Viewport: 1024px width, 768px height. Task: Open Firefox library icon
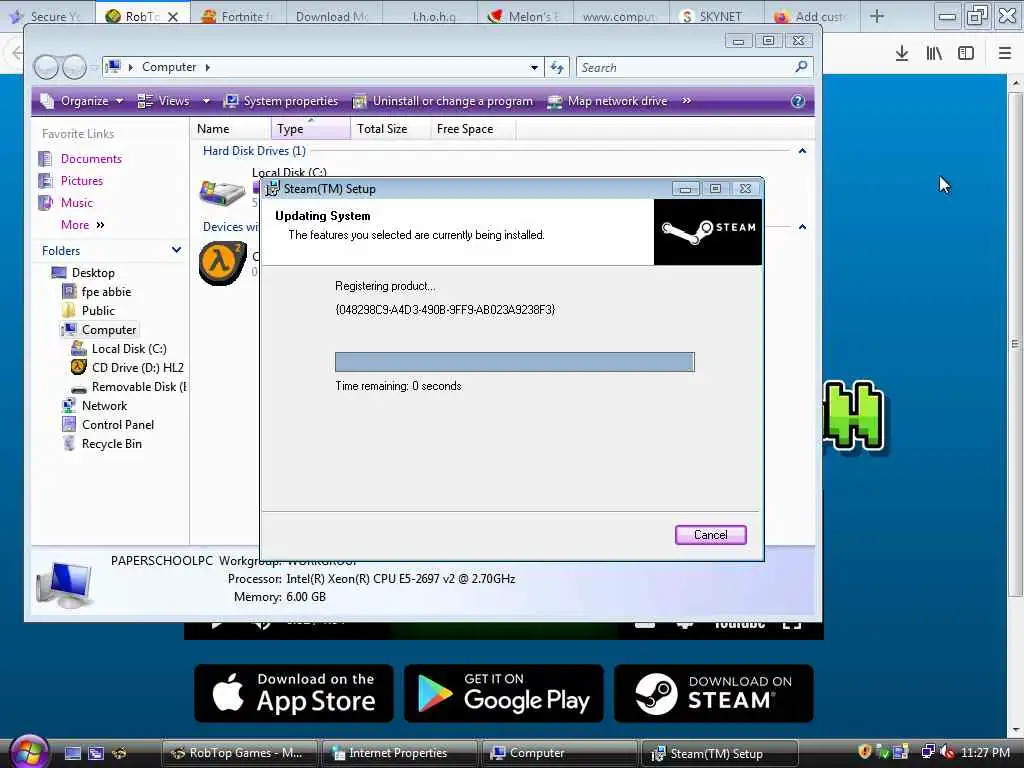[934, 54]
